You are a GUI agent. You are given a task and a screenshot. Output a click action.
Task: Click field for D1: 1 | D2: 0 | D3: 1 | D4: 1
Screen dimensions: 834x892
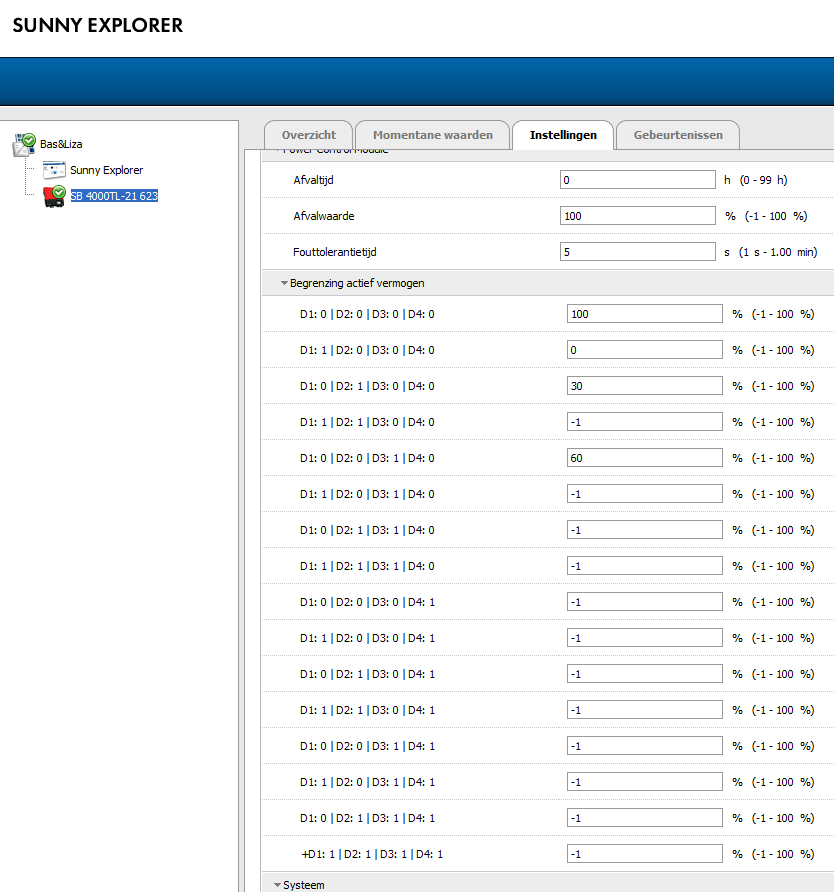[645, 782]
